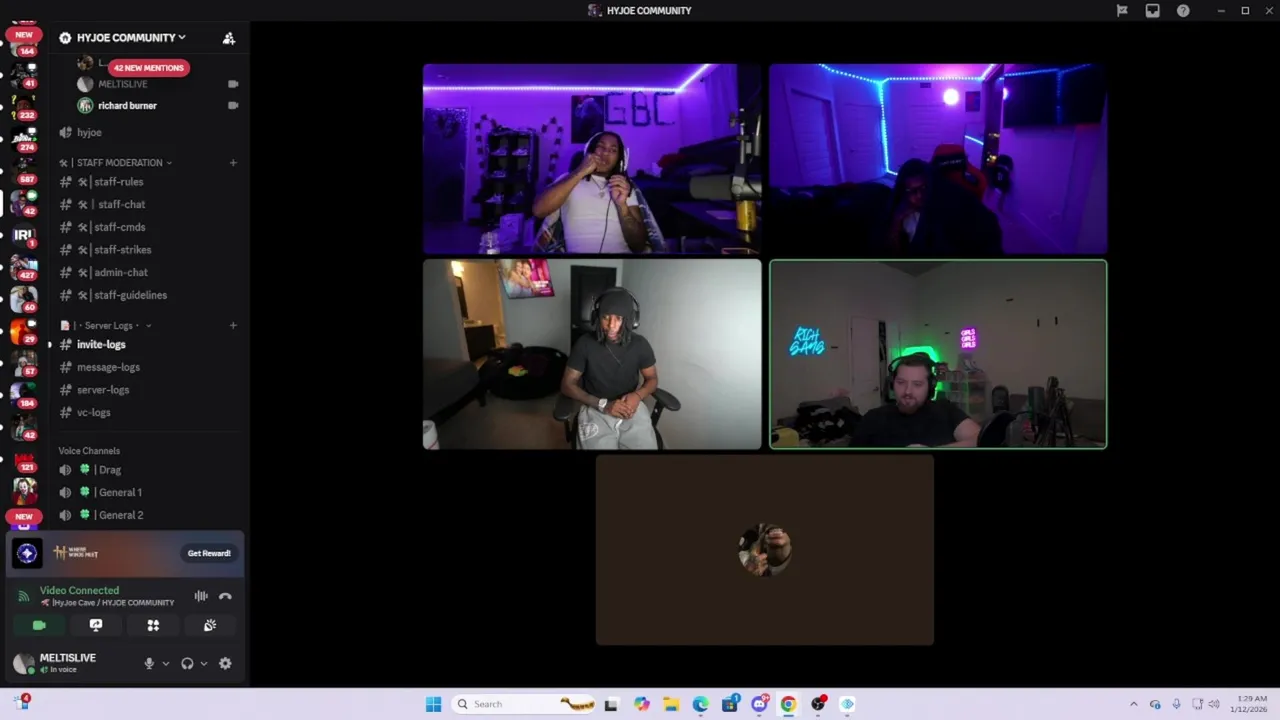
Task: Focus the webcam tile with blue LED strip lights
Action: [x=938, y=159]
